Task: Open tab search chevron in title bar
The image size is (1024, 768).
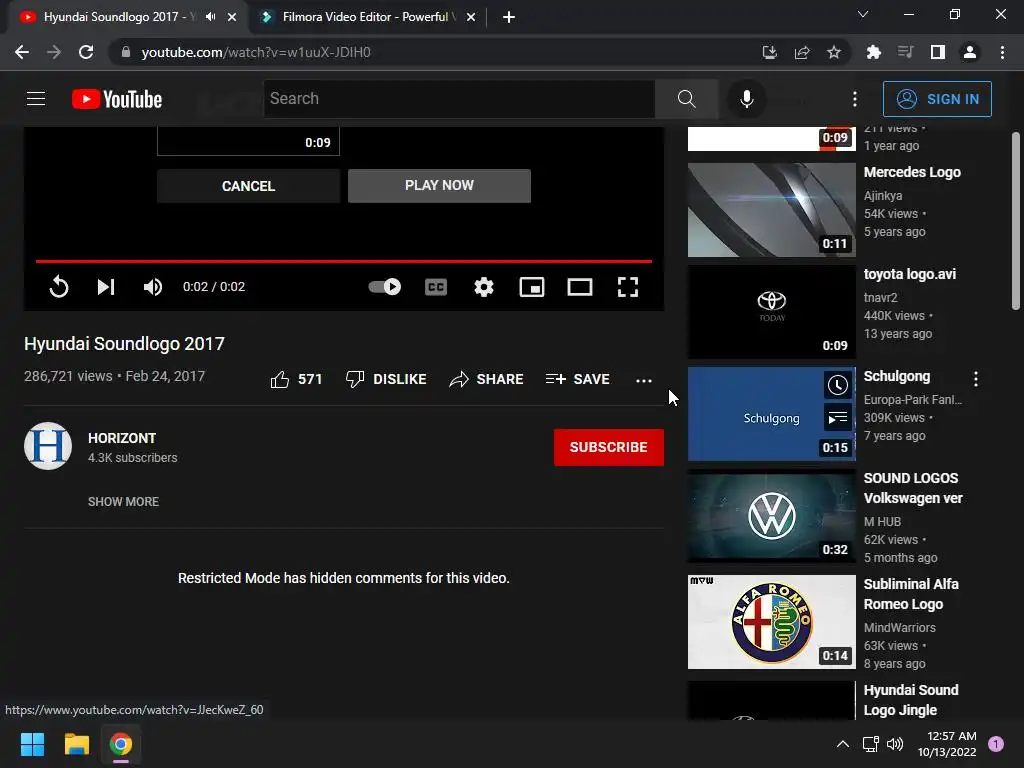Action: point(863,14)
